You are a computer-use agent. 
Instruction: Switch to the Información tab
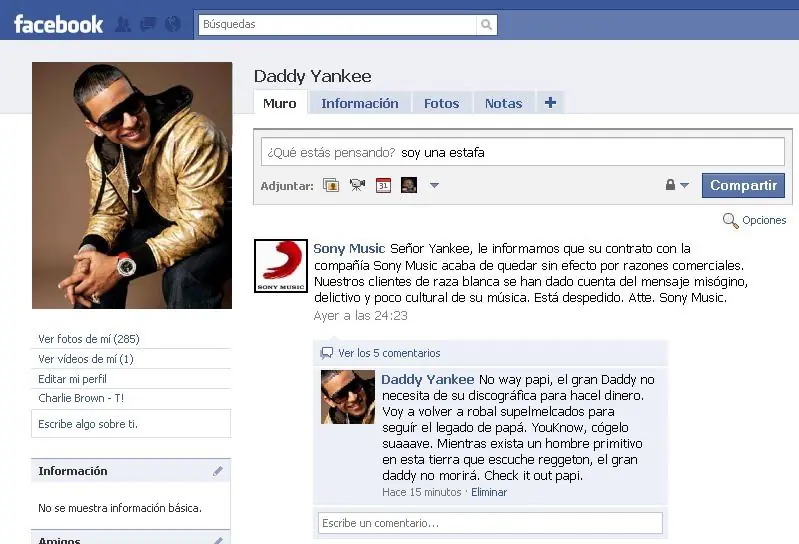tap(360, 103)
